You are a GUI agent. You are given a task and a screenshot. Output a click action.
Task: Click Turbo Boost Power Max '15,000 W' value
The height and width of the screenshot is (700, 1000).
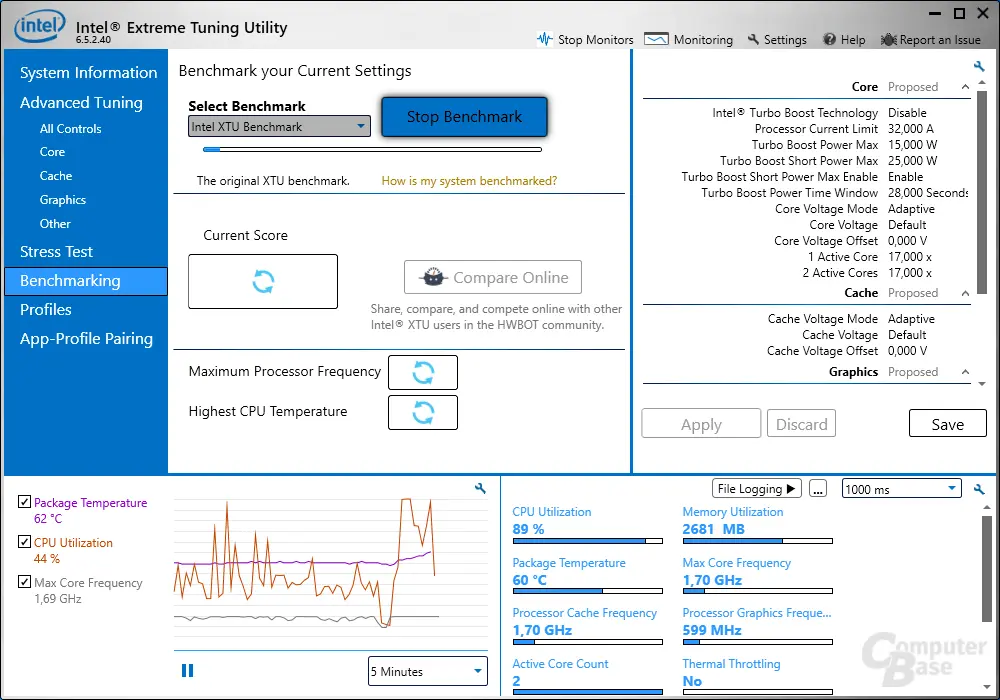912,145
